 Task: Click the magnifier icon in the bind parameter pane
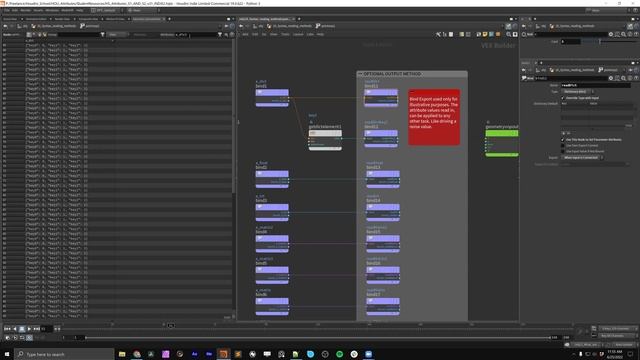(x=623, y=78)
